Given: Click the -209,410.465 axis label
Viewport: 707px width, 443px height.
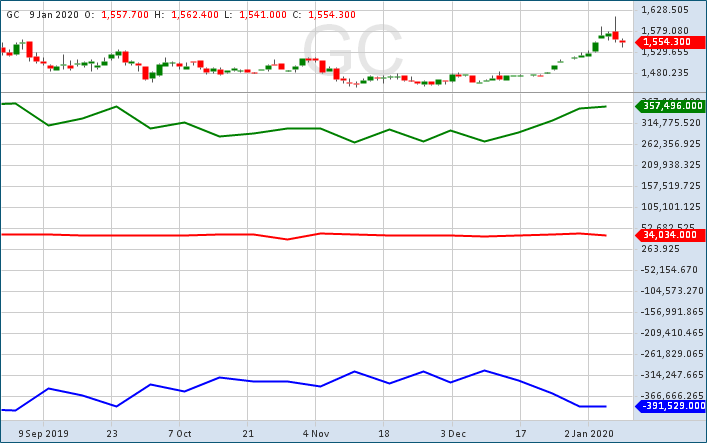Looking at the screenshot, I should point(672,333).
